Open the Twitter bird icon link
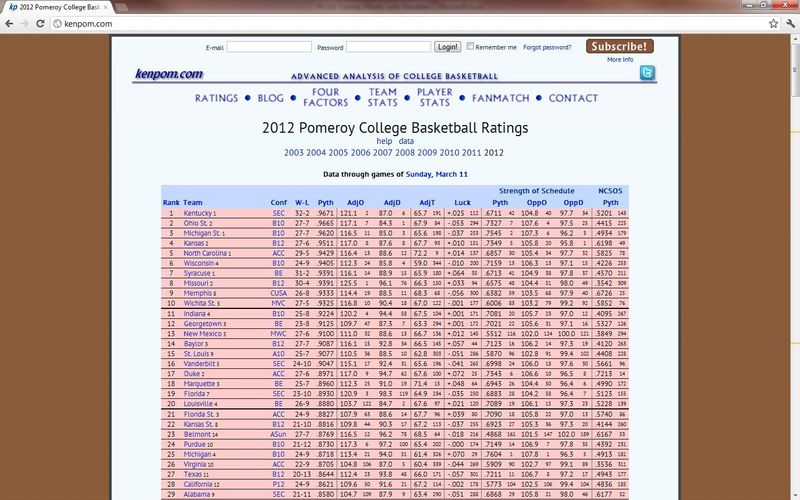800x500 pixels. point(647,73)
